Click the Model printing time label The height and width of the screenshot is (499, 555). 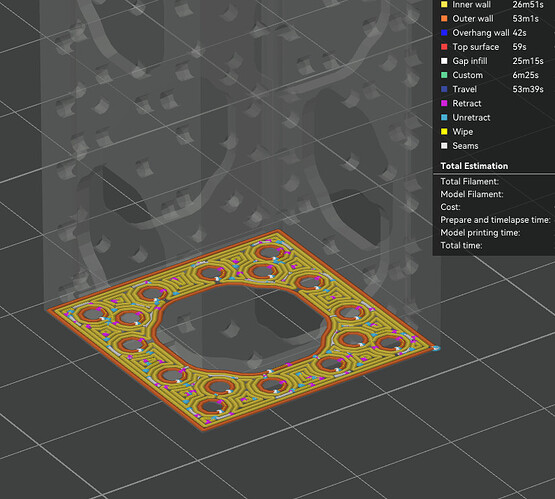[480, 233]
